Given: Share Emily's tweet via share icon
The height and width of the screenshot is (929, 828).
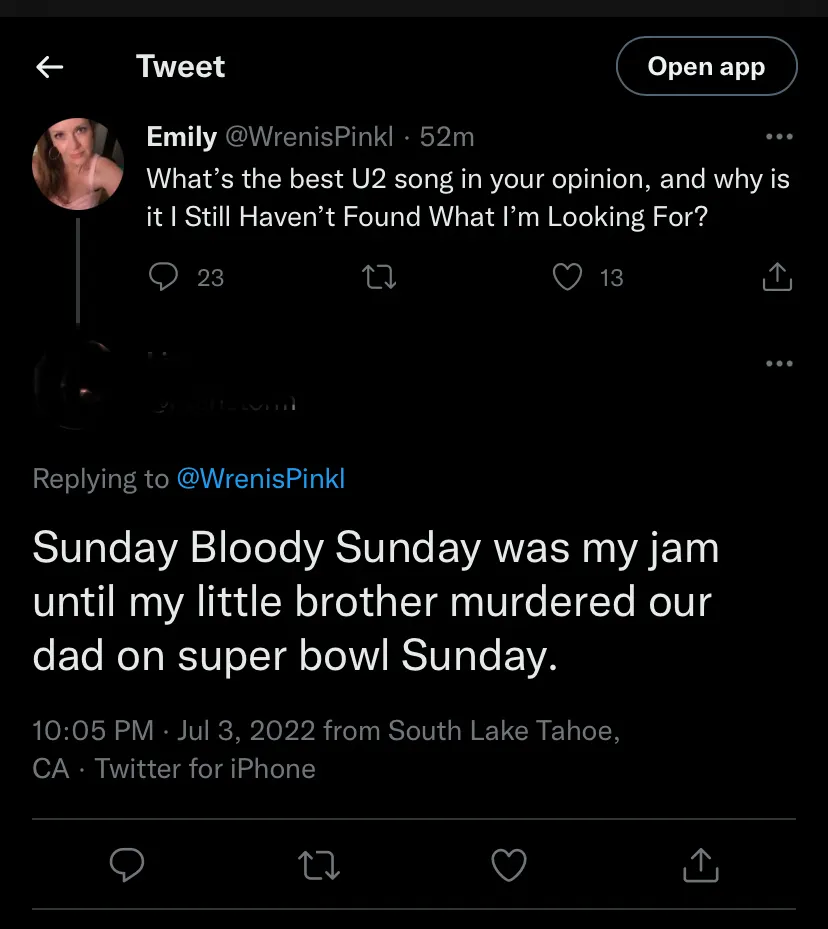Looking at the screenshot, I should (x=777, y=277).
